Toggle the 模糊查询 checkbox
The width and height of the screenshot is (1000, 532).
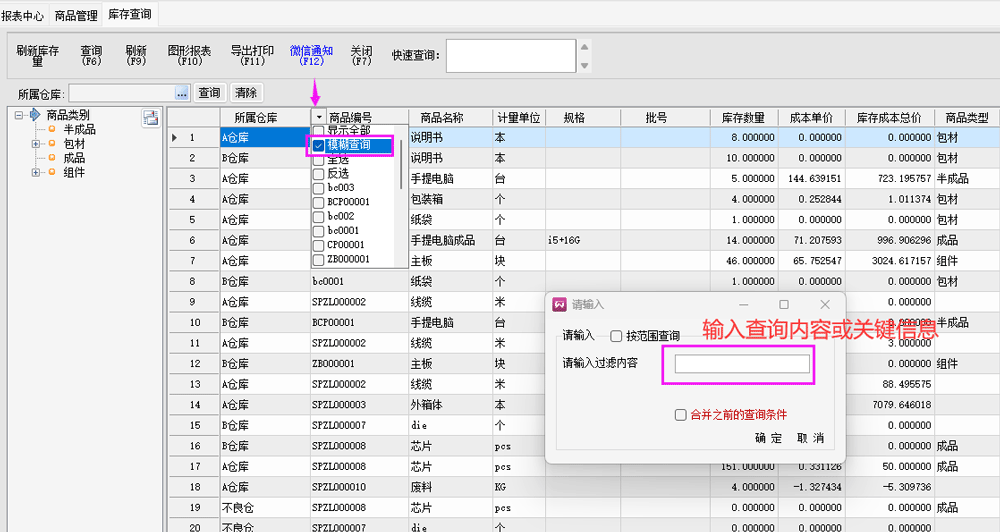click(x=319, y=146)
